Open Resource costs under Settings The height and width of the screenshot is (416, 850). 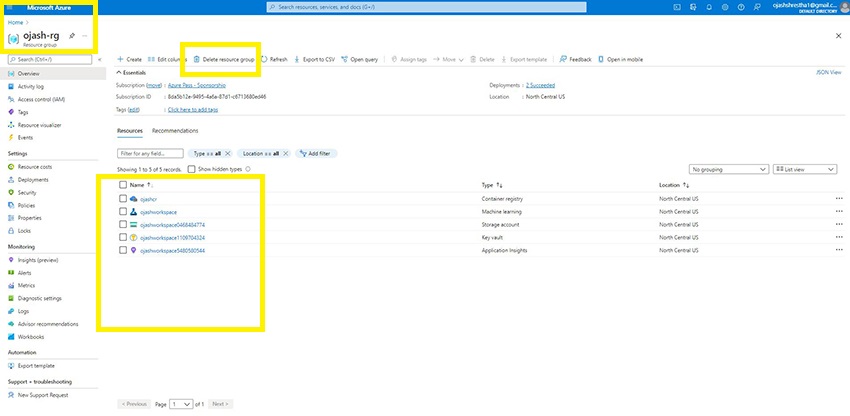tap(35, 167)
